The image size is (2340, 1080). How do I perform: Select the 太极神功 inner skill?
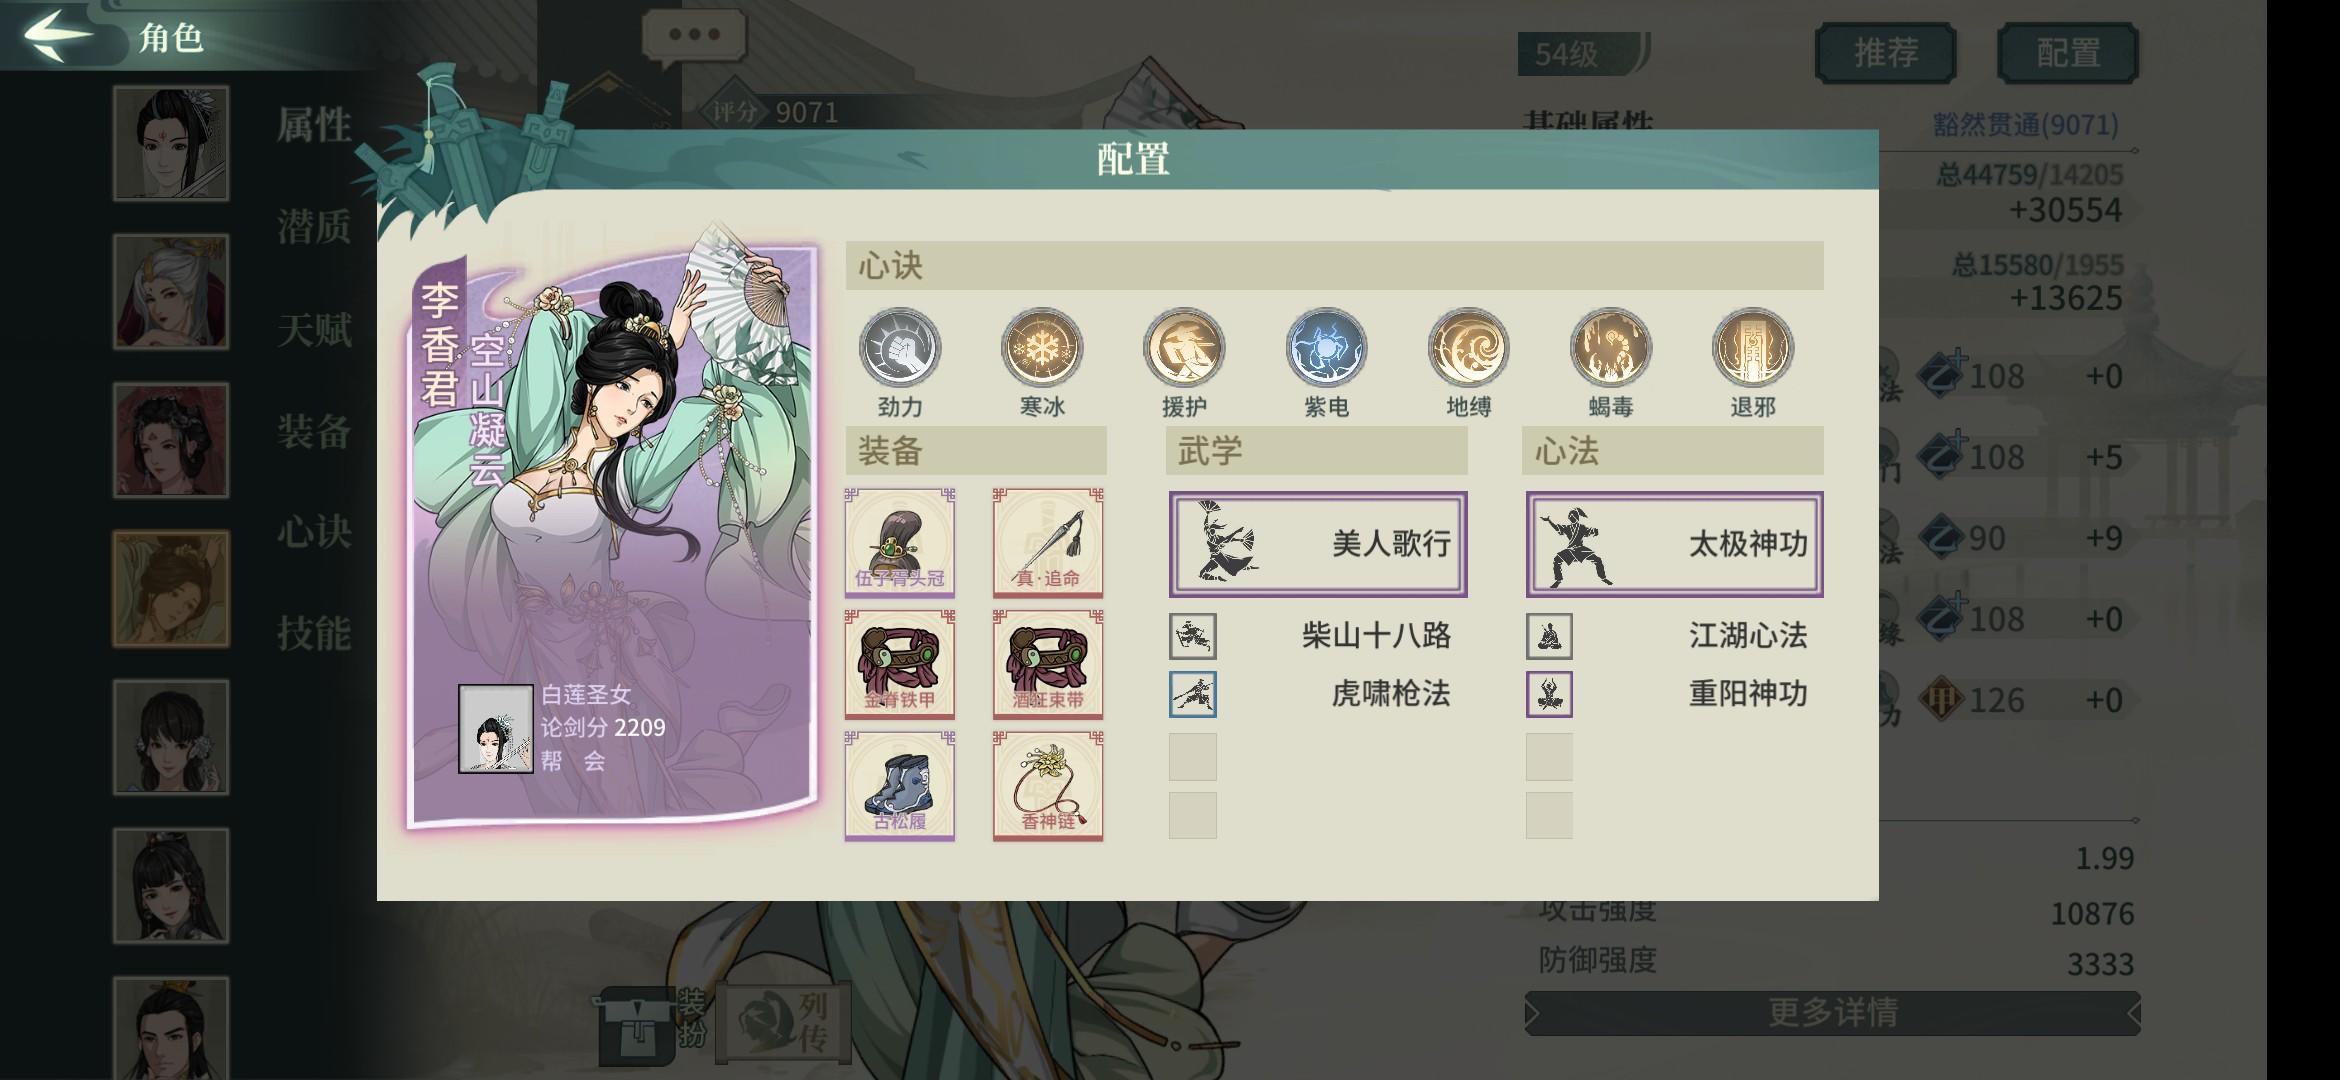tap(1674, 544)
